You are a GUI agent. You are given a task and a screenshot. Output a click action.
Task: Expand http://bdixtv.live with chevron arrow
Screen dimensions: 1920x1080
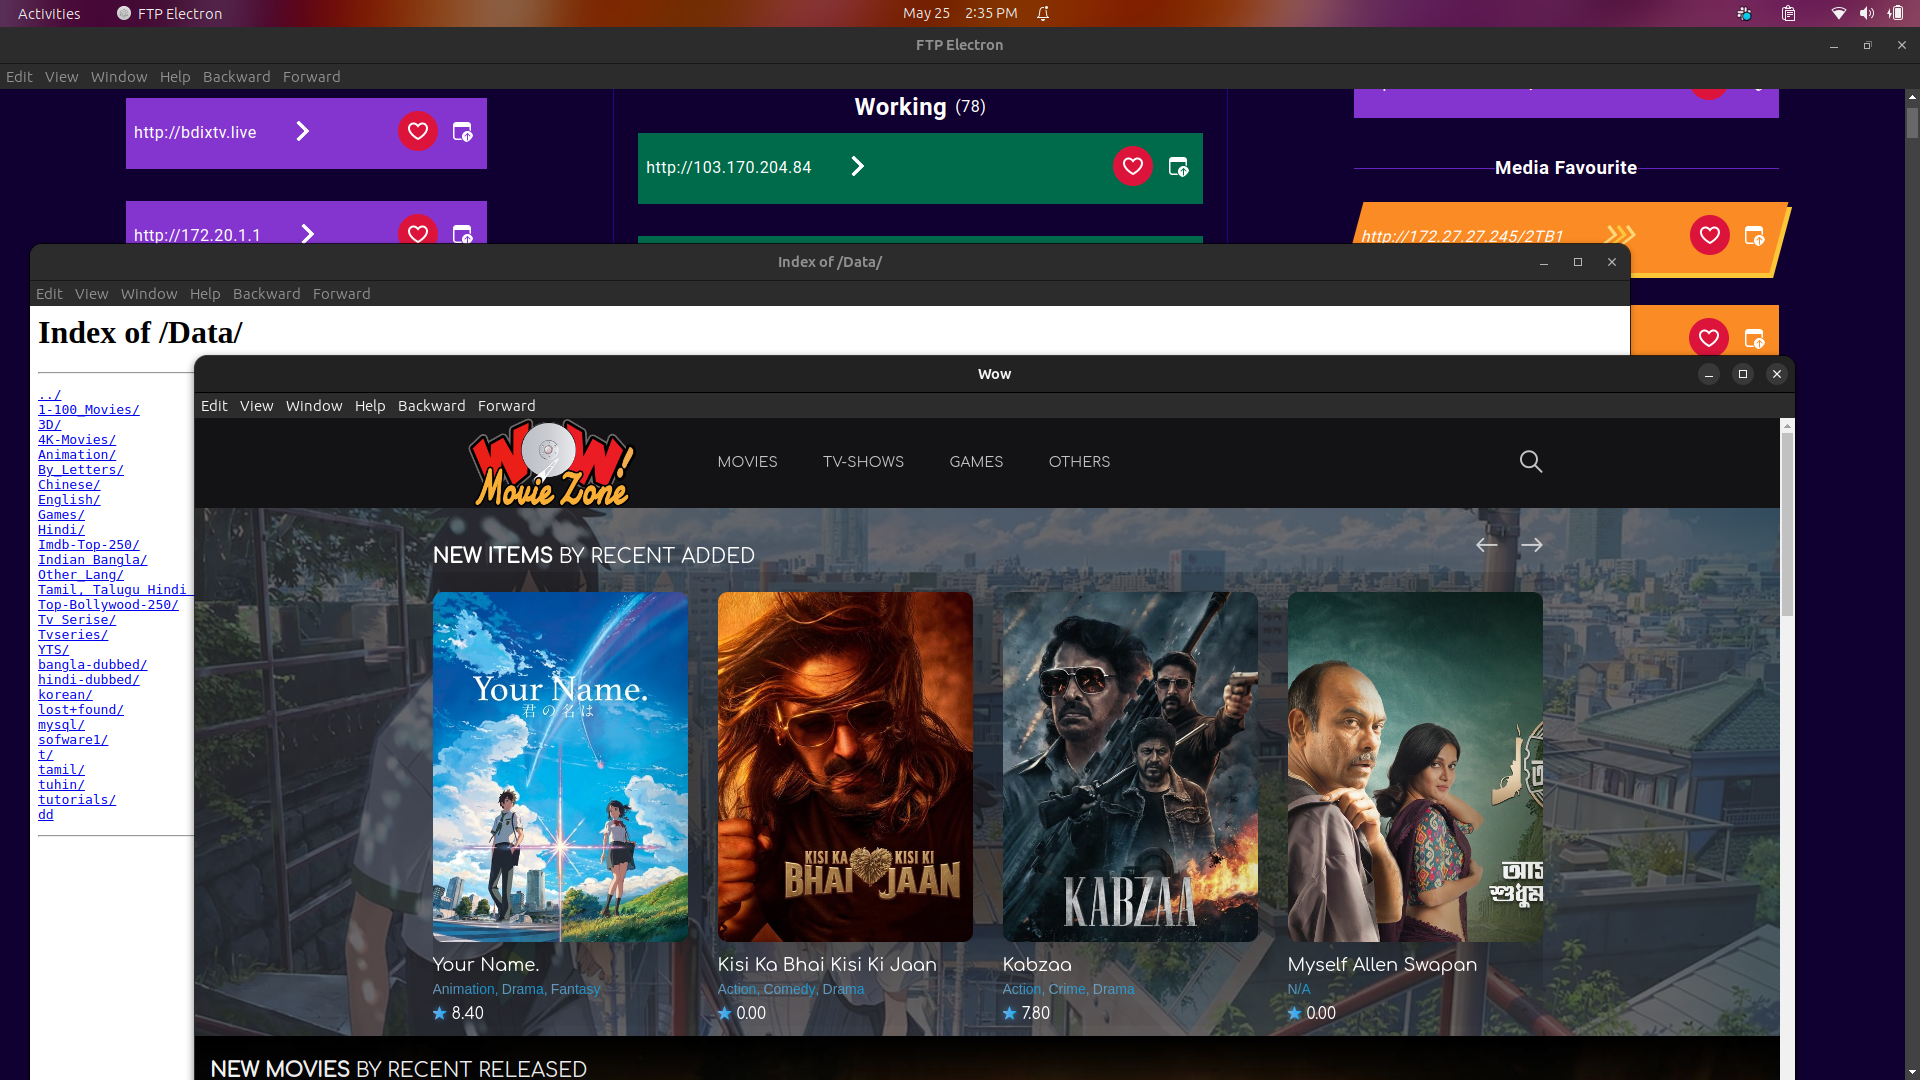coord(303,131)
